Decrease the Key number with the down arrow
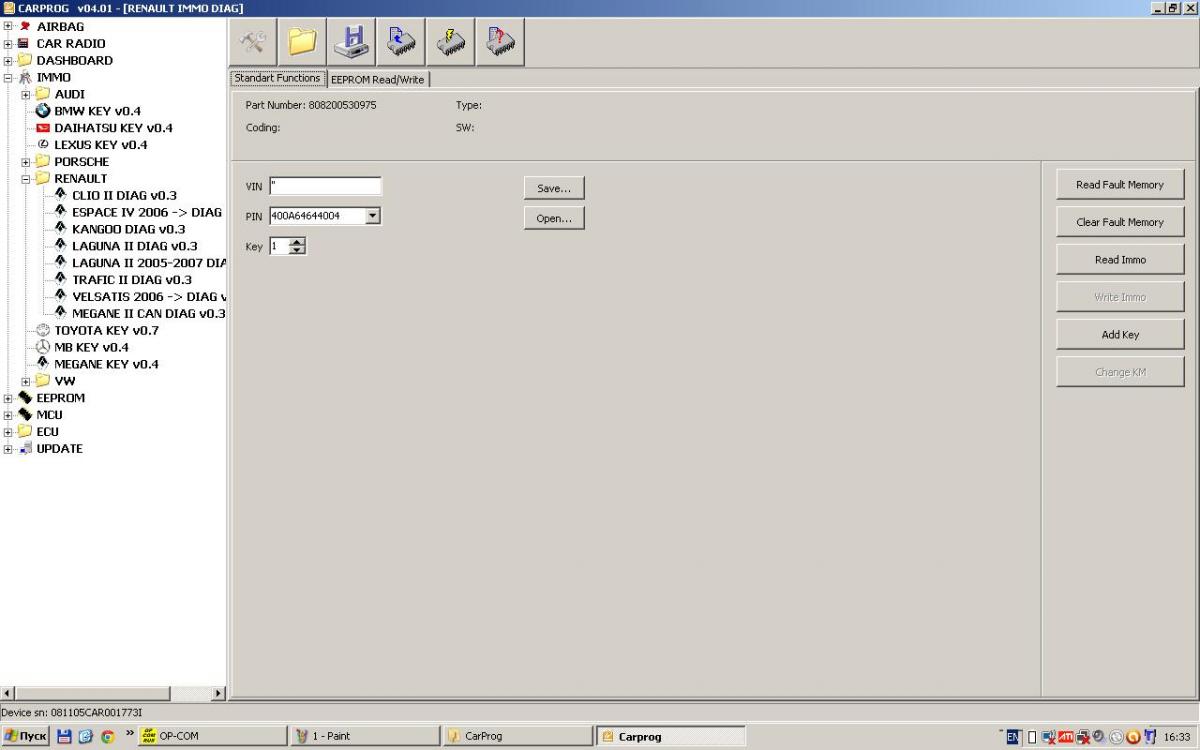 point(296,250)
